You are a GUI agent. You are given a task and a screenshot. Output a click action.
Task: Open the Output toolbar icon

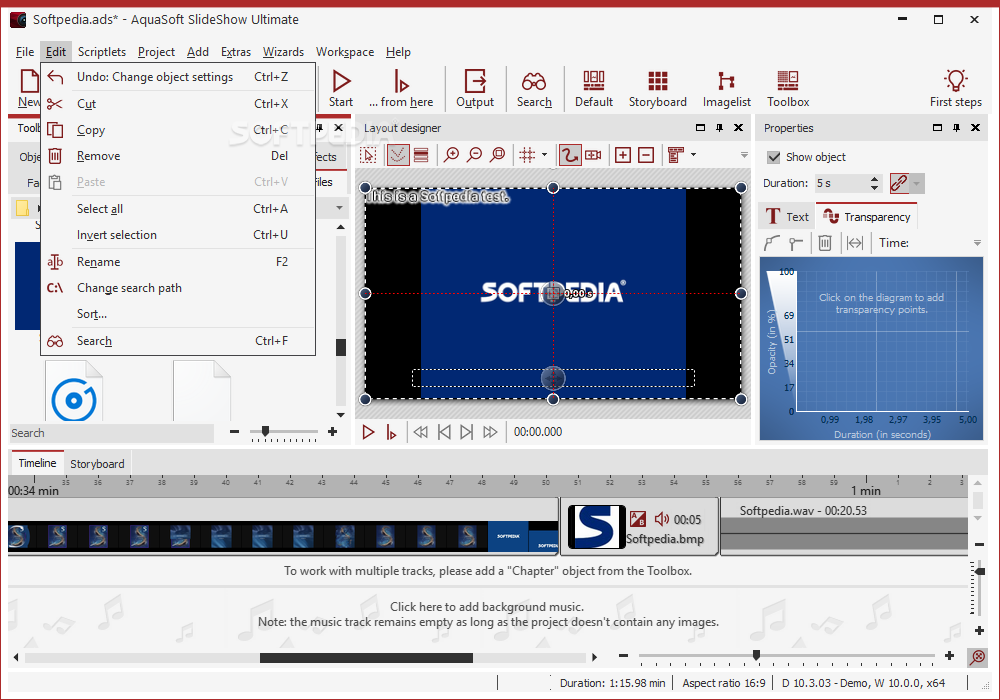[x=475, y=82]
